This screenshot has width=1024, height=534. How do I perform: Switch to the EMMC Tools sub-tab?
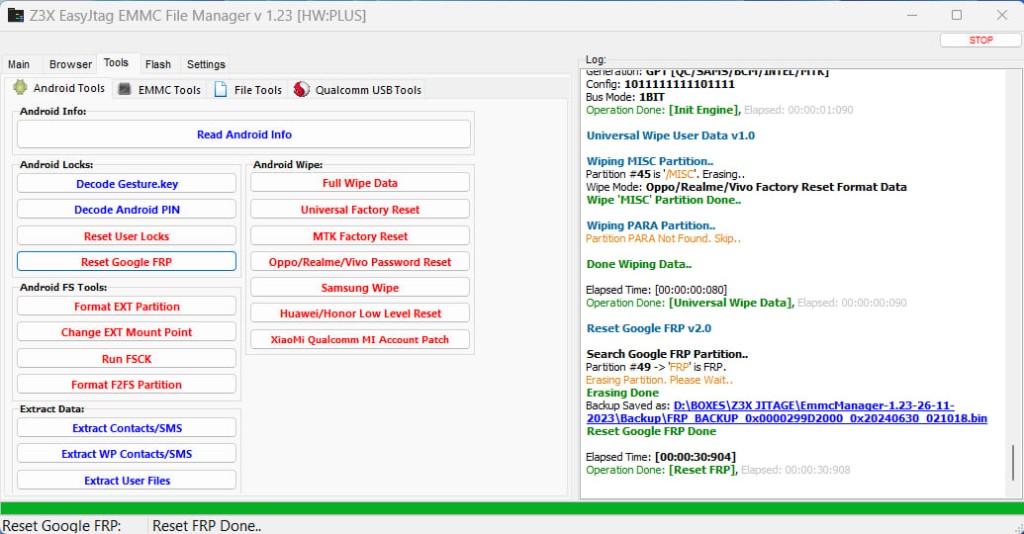click(x=160, y=89)
